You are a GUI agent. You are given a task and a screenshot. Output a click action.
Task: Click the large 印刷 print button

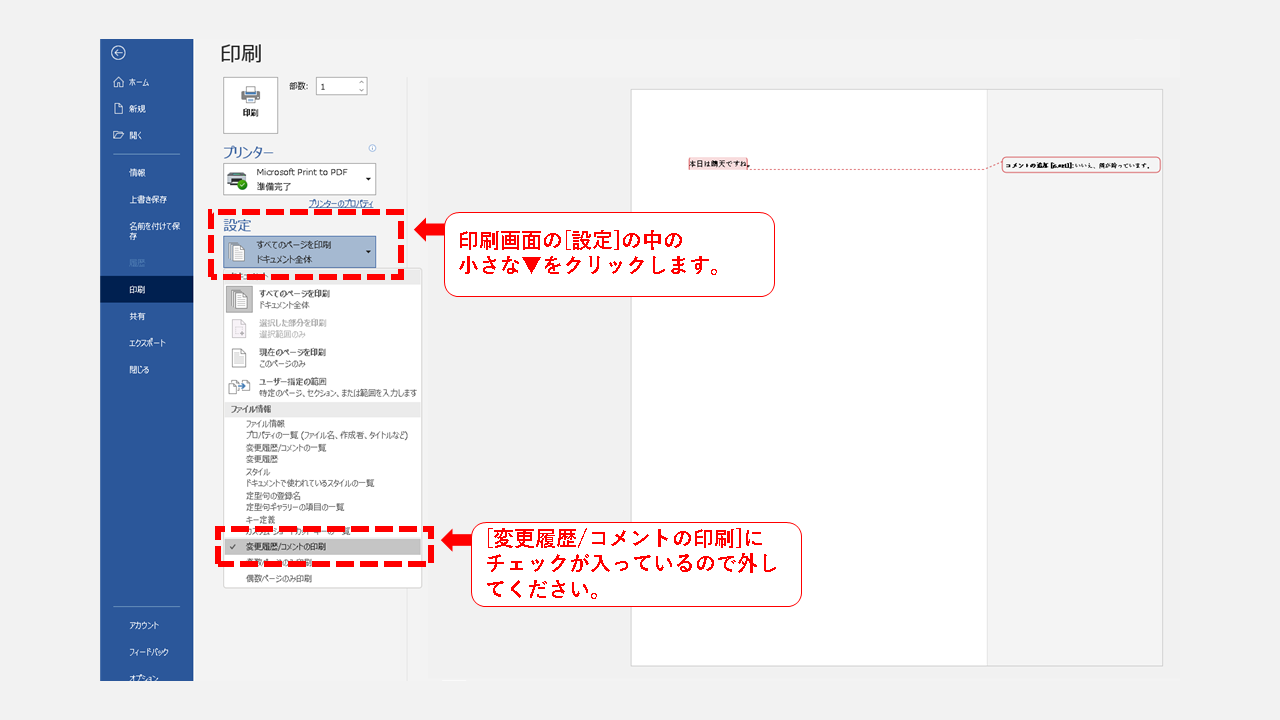pyautogui.click(x=250, y=105)
